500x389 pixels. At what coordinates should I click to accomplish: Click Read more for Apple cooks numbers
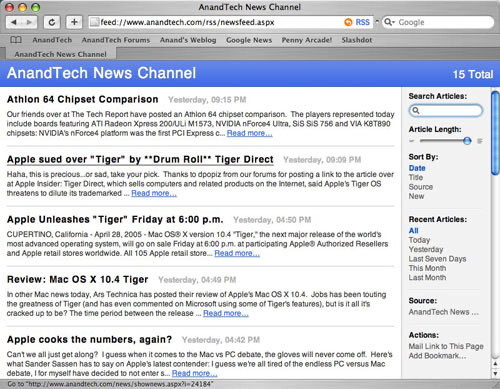194,373
